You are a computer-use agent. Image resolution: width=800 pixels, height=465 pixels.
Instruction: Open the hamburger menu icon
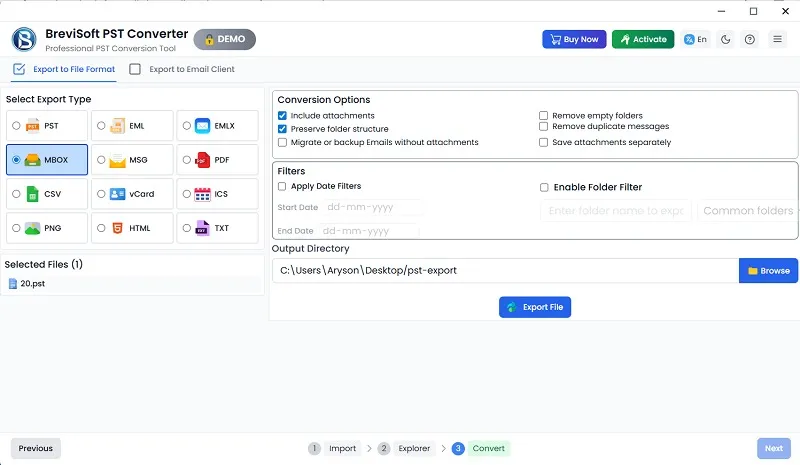coord(777,40)
